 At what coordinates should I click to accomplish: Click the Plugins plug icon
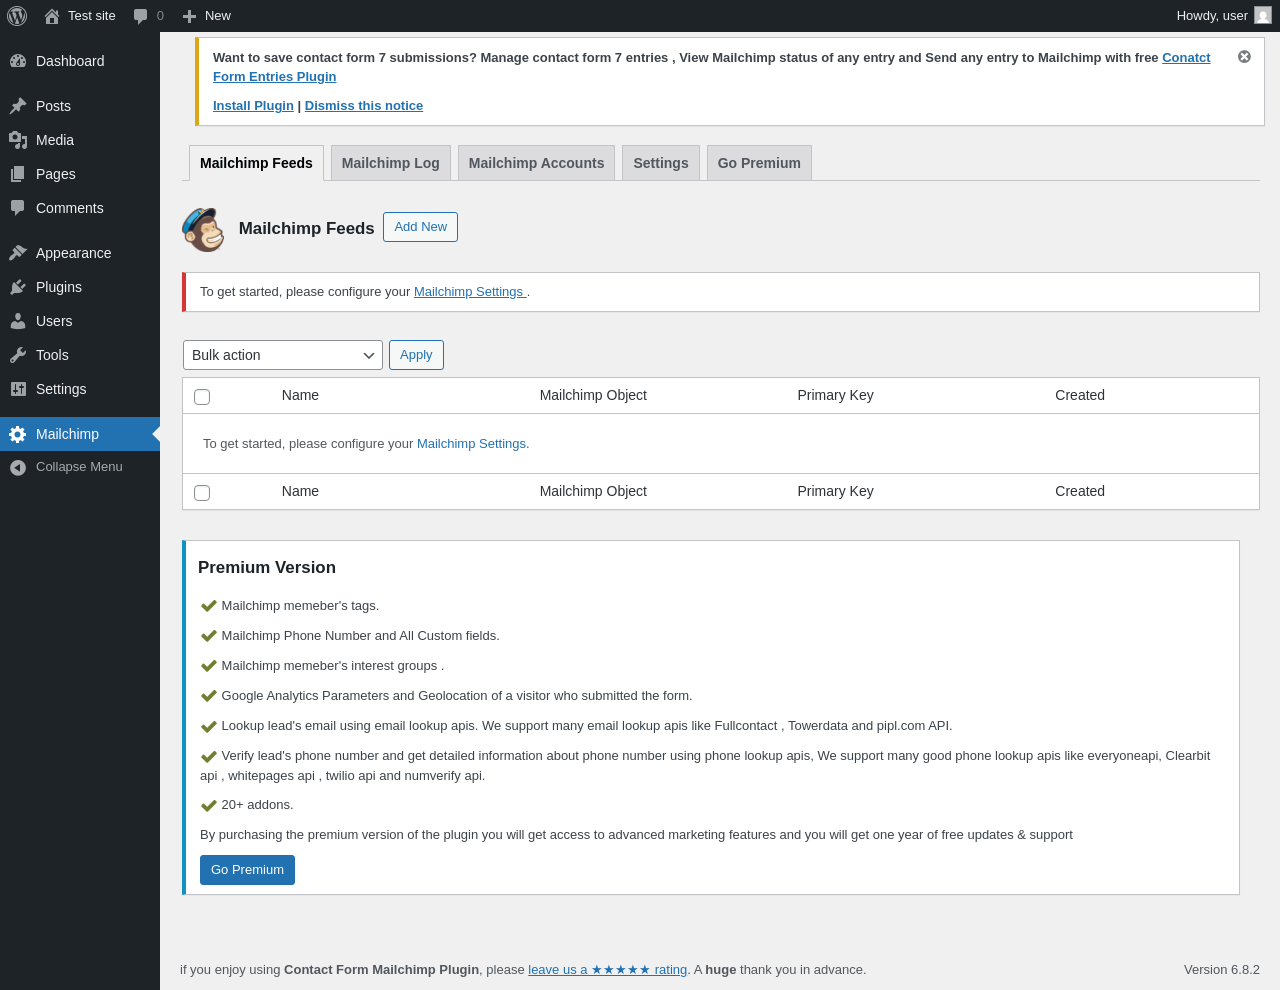click(18, 287)
